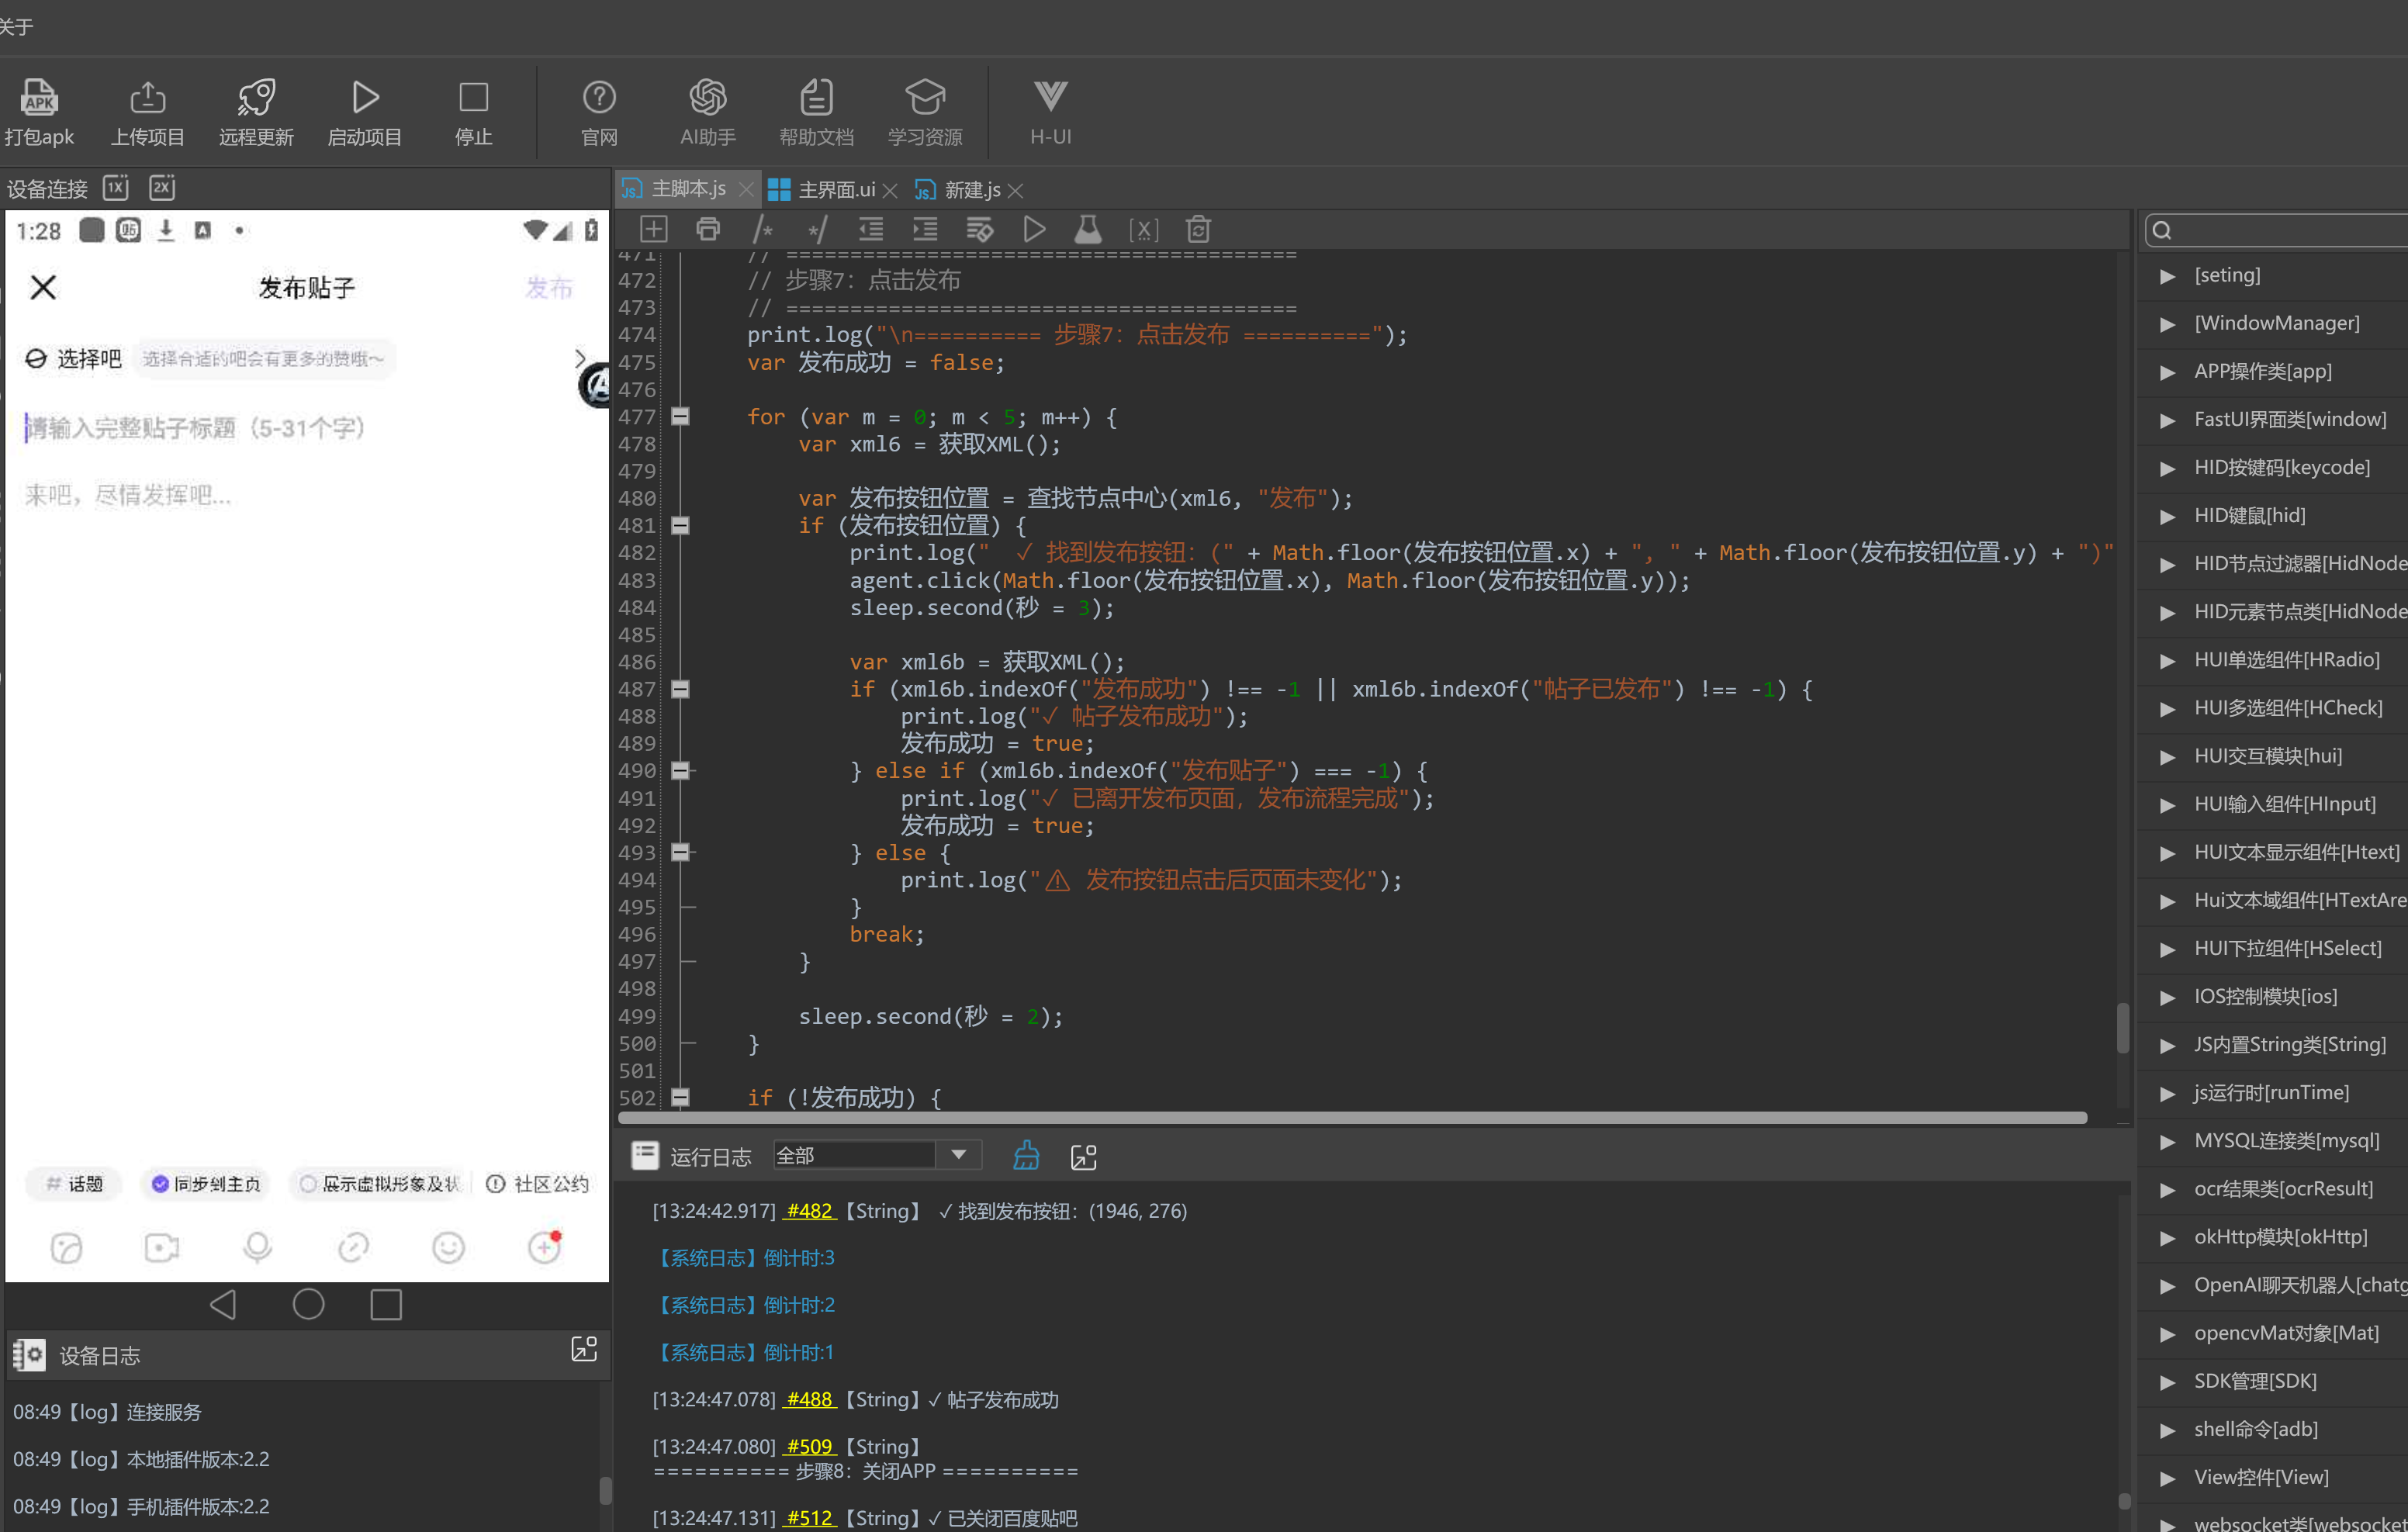The image size is (2408, 1532).
Task: Click the code editor vertical scrollbar thumb
Action: click(2122, 1027)
